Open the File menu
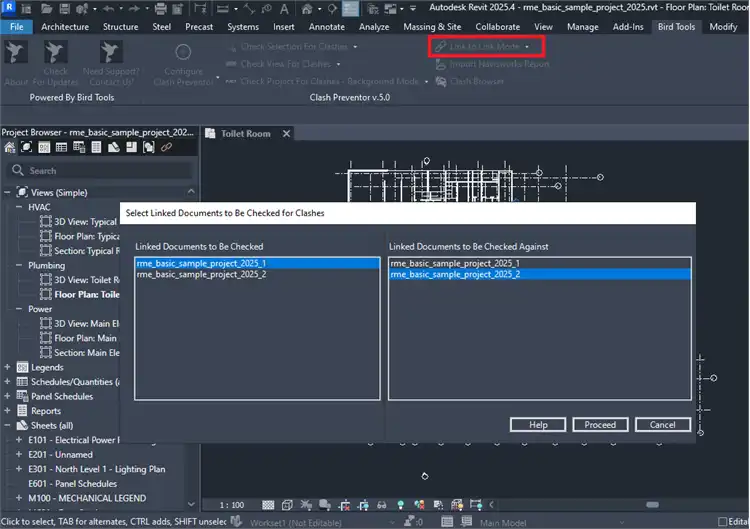Image resolution: width=750 pixels, height=529 pixels. click(x=17, y=27)
